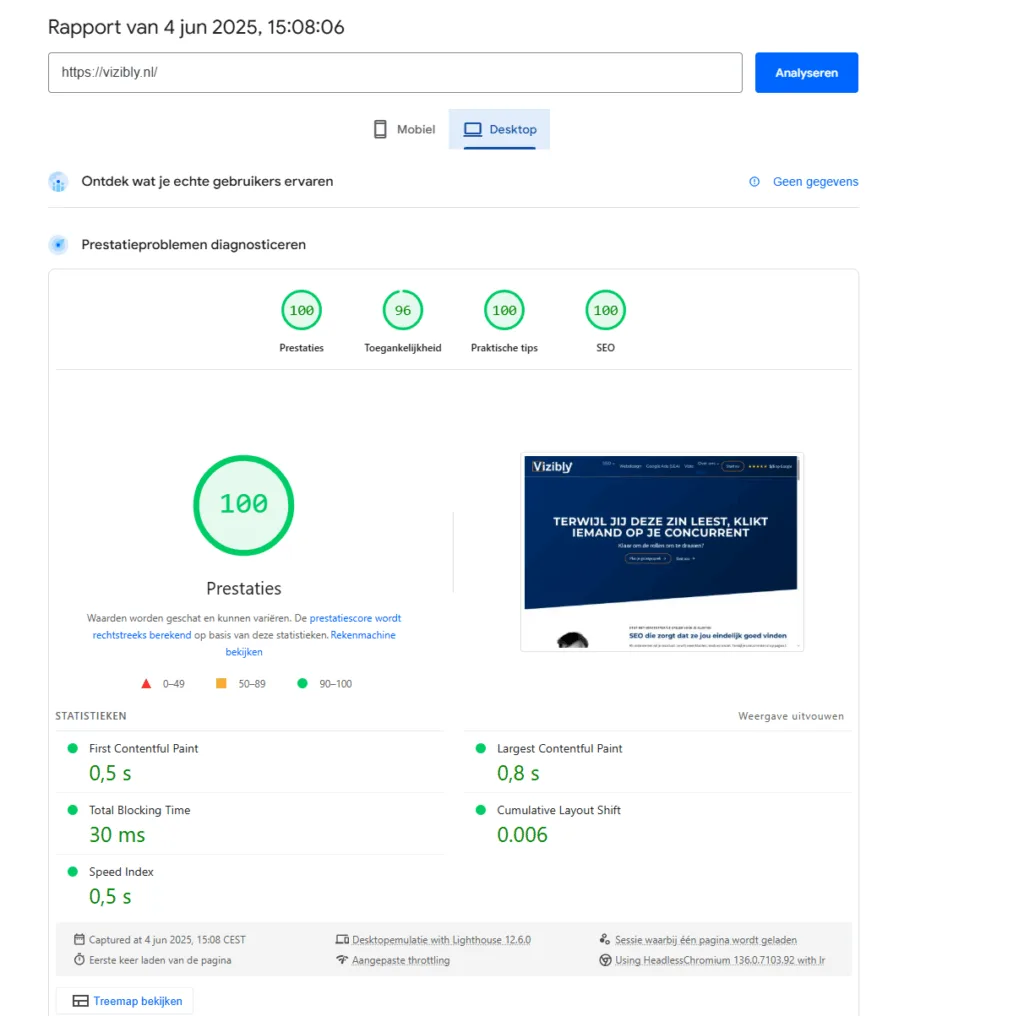Click the large green 100 performance gauge
Image resolution: width=1024 pixels, height=1016 pixels.
pyautogui.click(x=243, y=505)
